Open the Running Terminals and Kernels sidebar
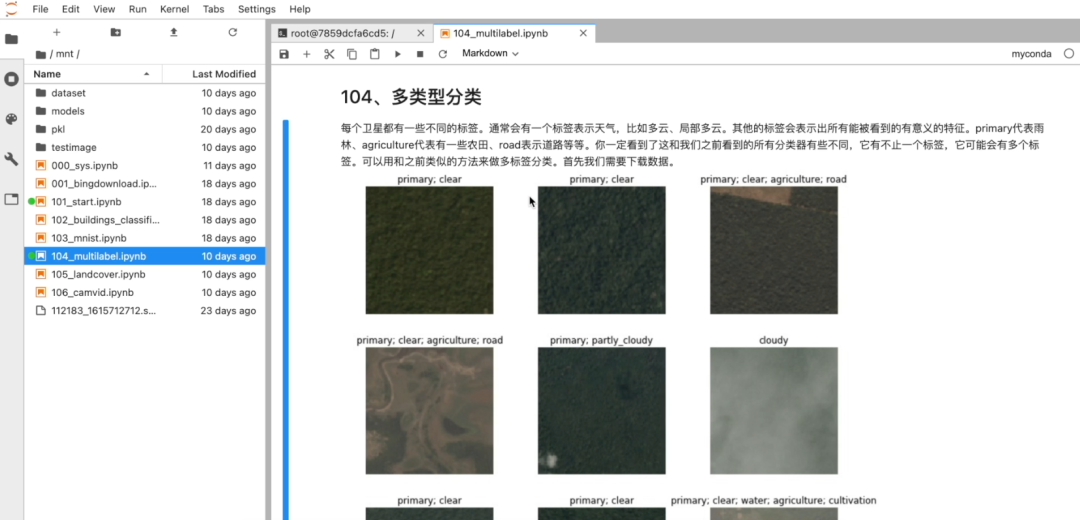Image resolution: width=1080 pixels, height=520 pixels. click(12, 79)
